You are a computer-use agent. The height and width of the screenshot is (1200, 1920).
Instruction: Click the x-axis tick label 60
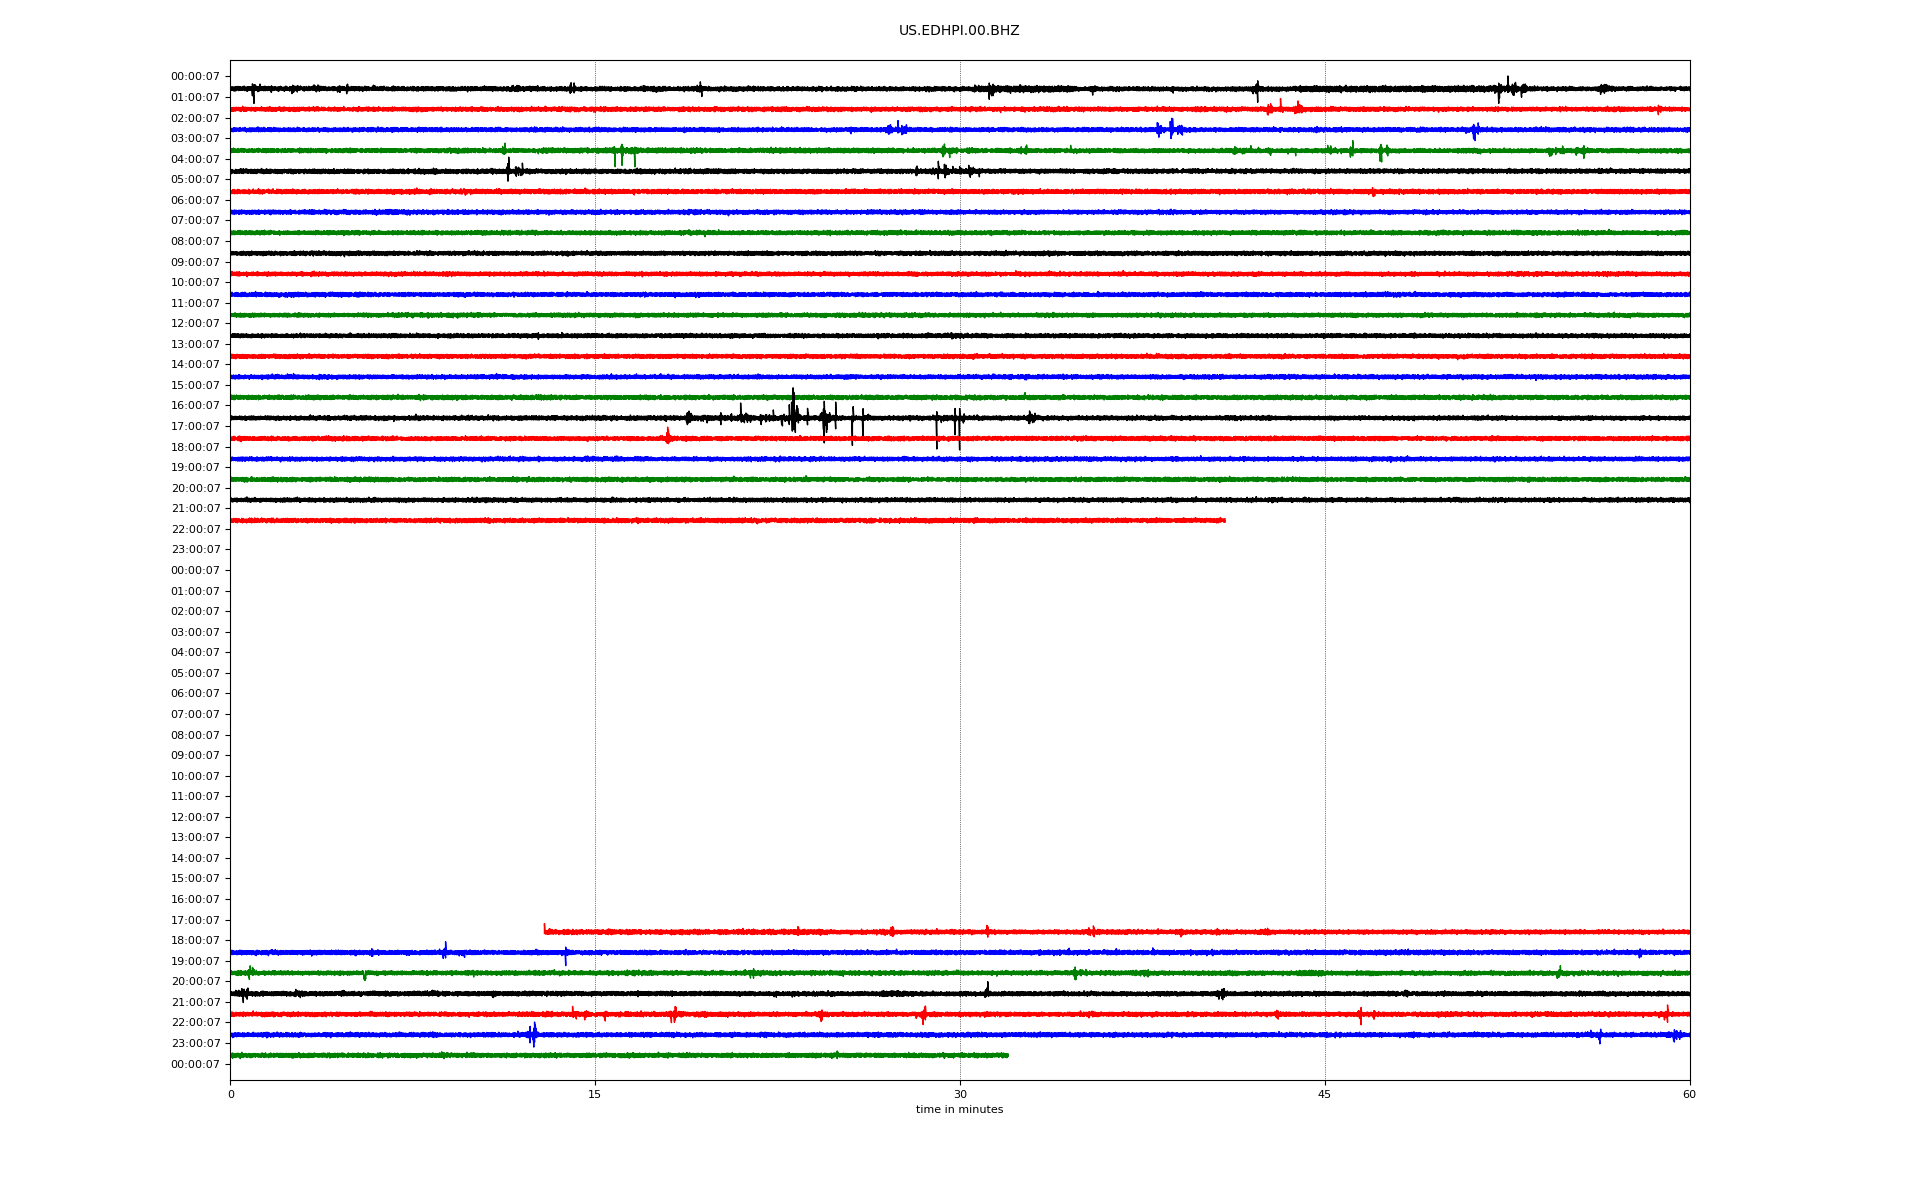click(1689, 1094)
